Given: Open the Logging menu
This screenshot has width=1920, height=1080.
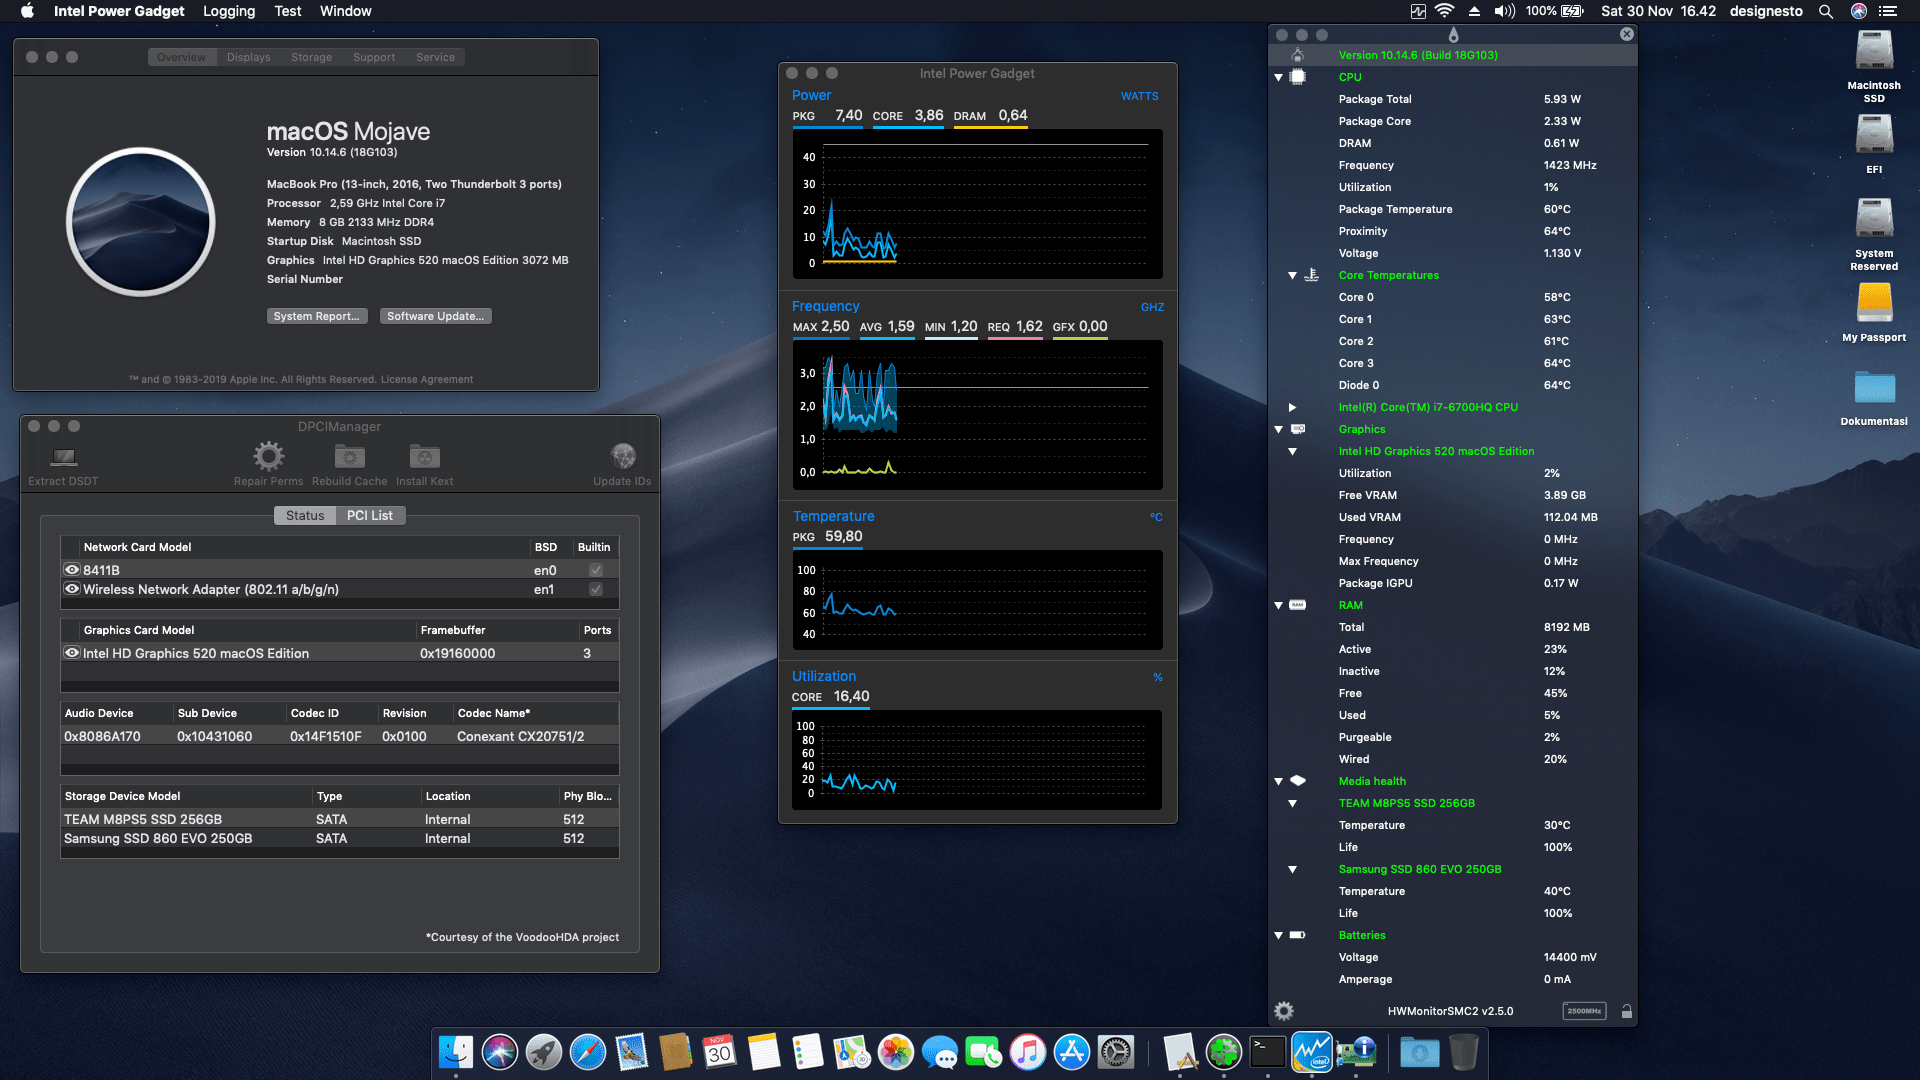Looking at the screenshot, I should (x=228, y=11).
